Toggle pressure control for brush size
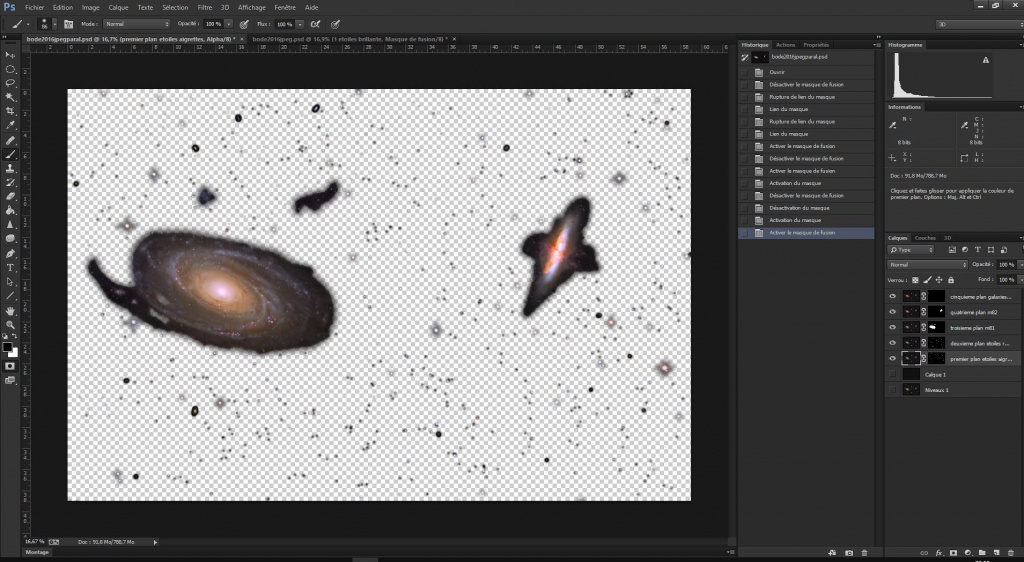Screen dimensions: 1024x562 tap(335, 24)
